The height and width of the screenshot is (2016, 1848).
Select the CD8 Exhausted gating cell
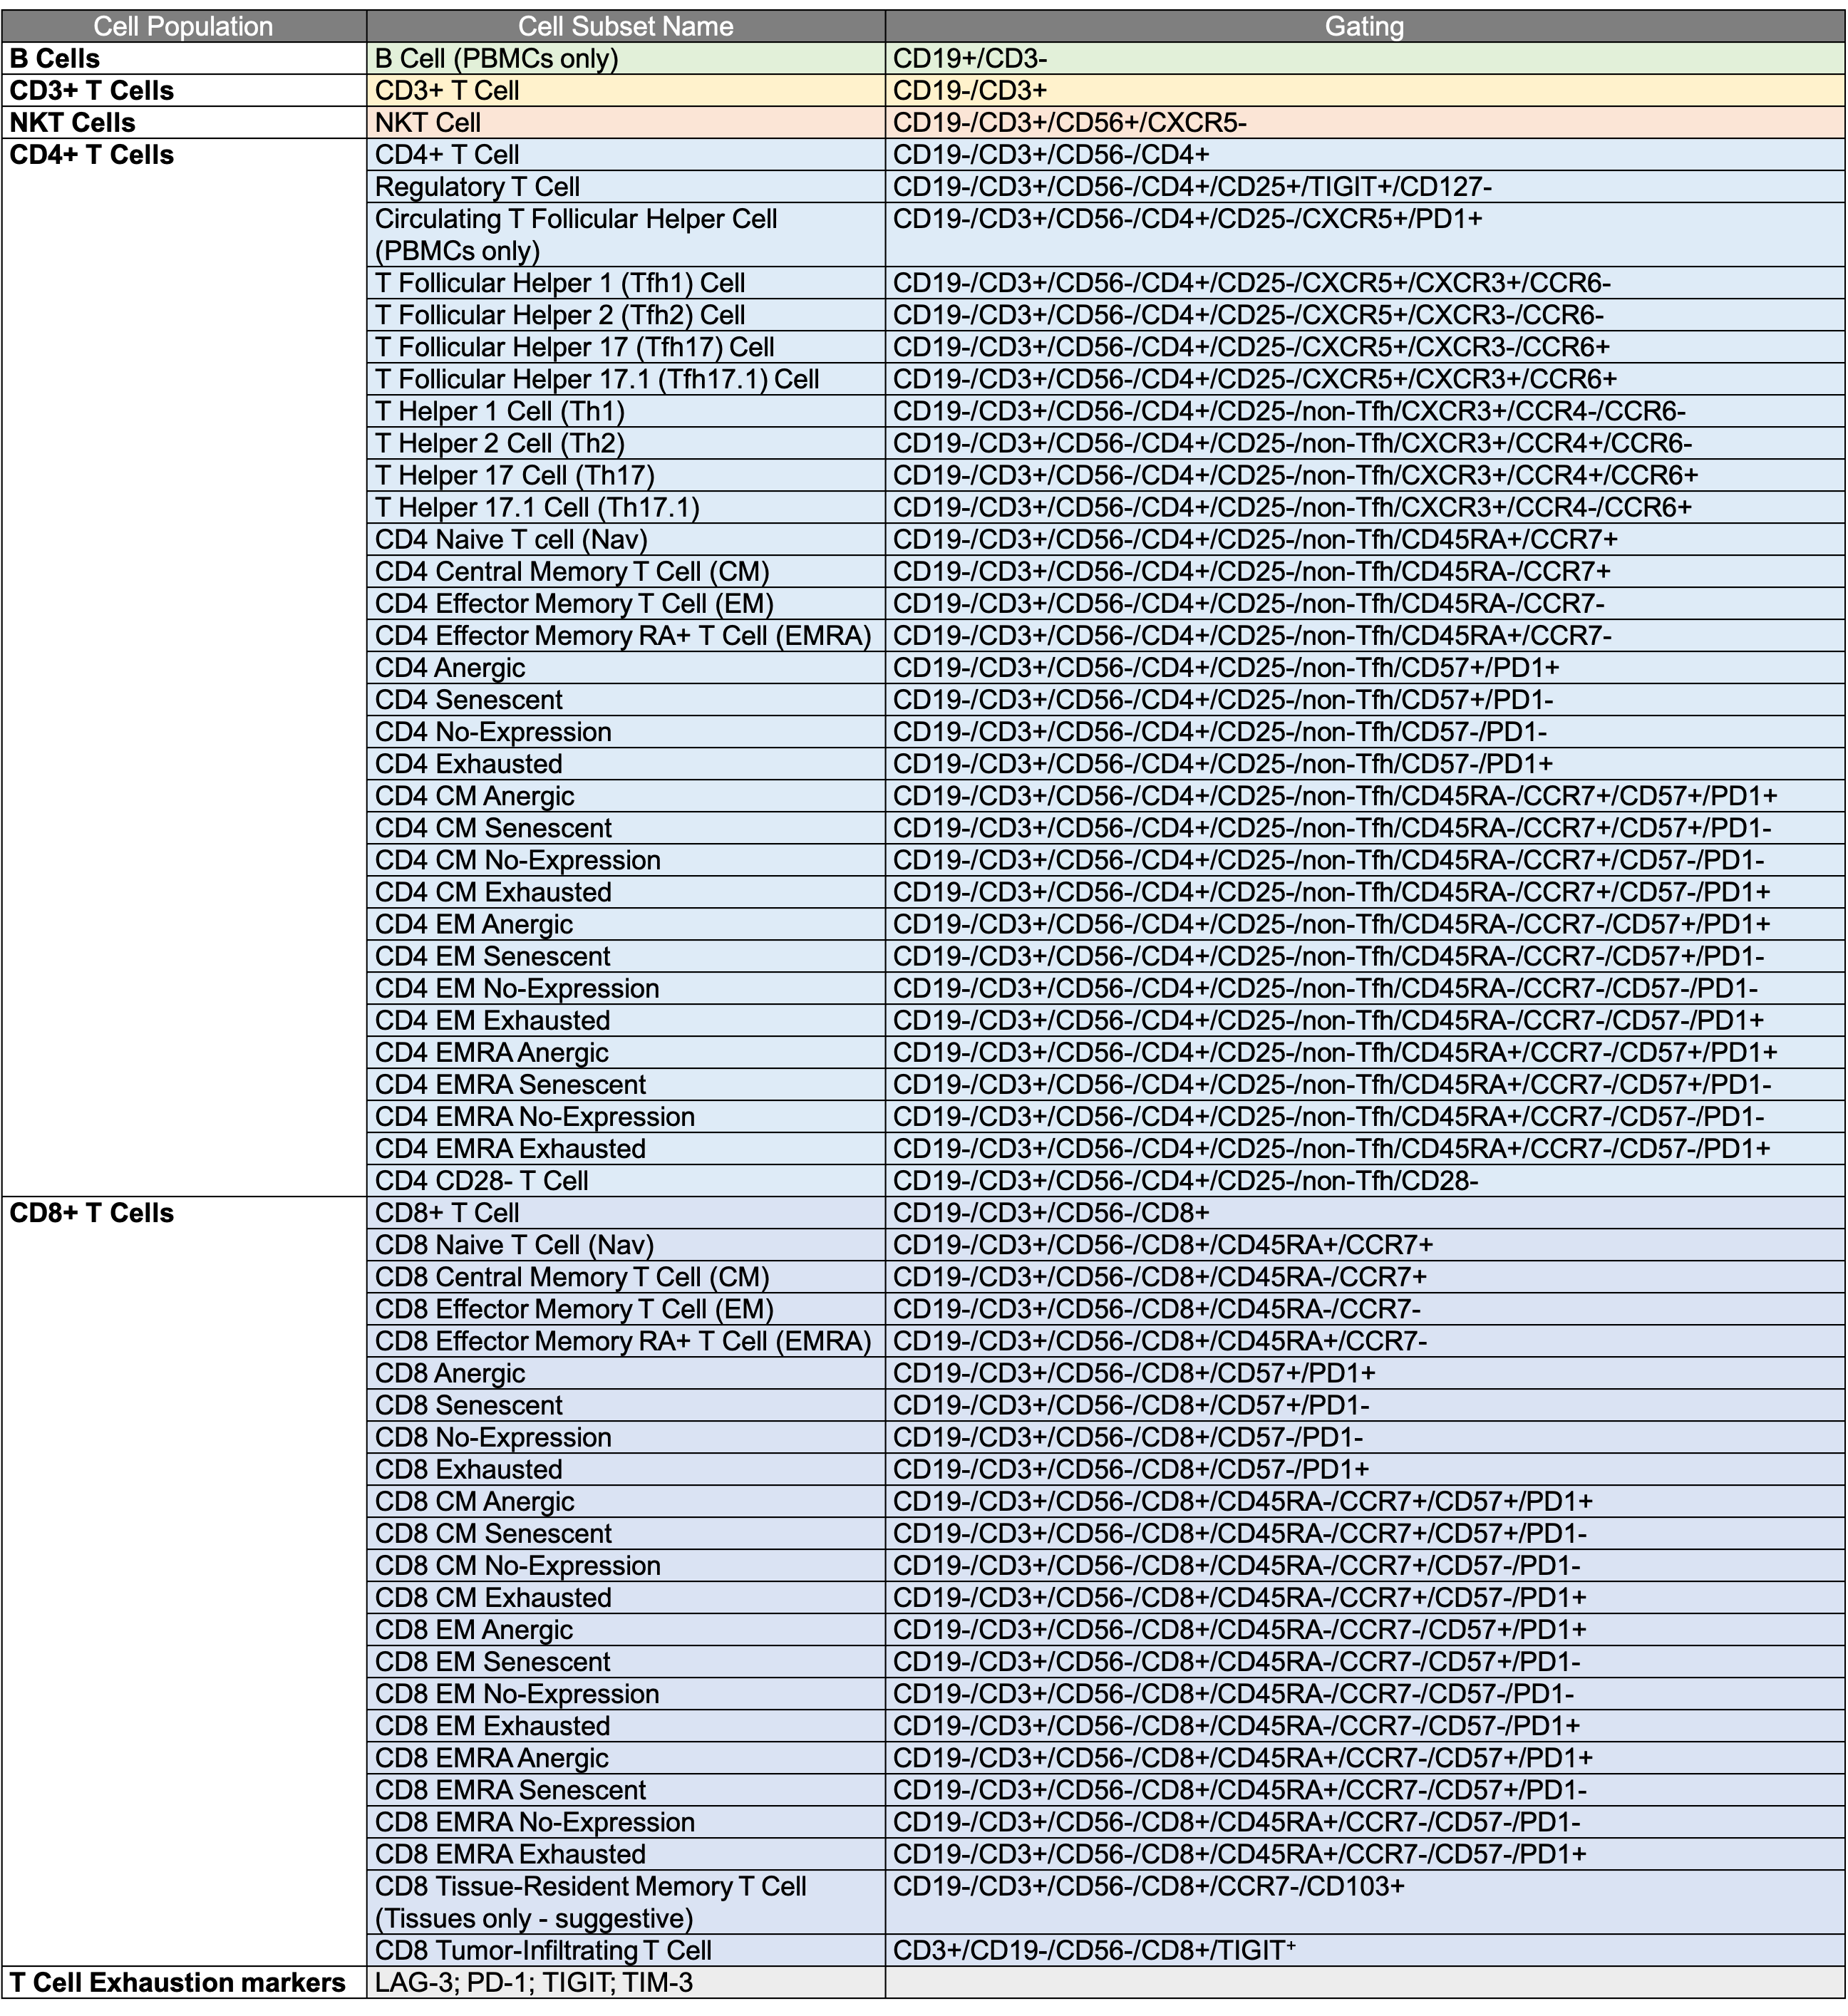(1130, 1469)
